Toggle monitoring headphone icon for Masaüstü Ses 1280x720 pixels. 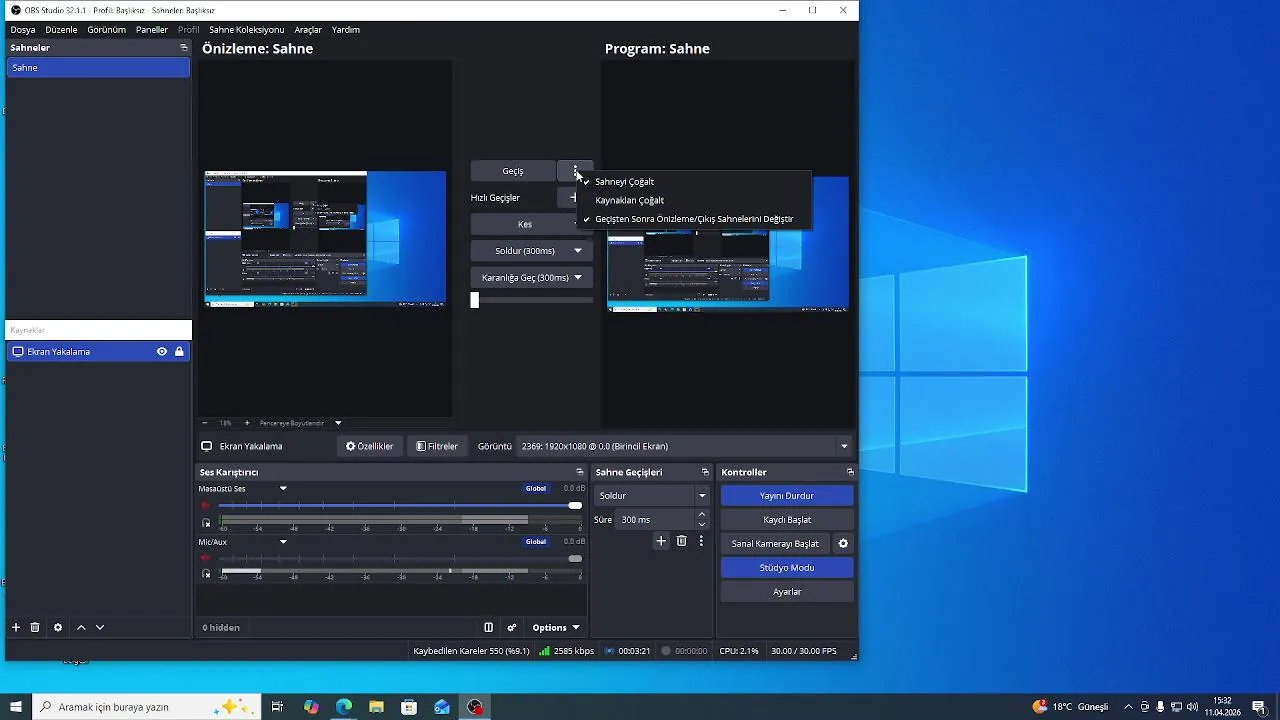[206, 522]
